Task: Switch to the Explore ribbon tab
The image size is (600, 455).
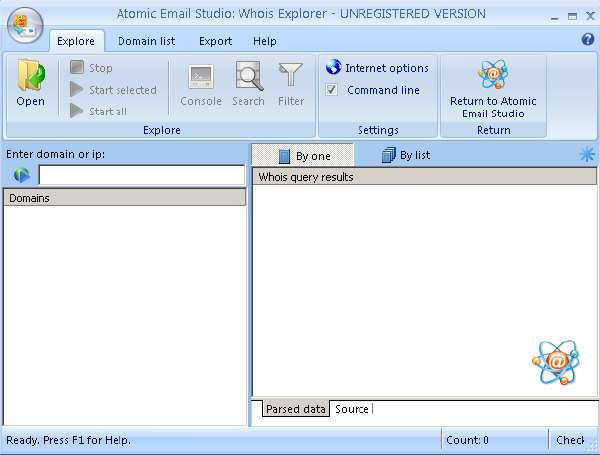Action: pyautogui.click(x=76, y=41)
